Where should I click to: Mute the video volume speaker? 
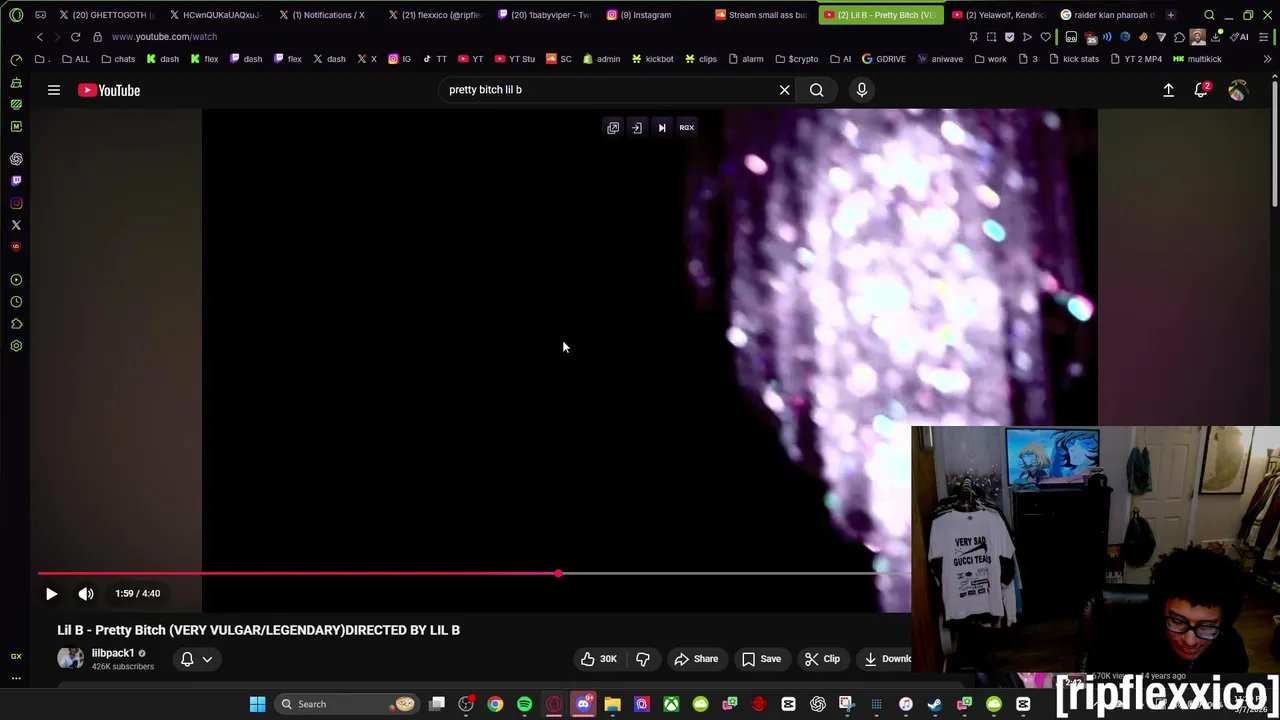[86, 594]
